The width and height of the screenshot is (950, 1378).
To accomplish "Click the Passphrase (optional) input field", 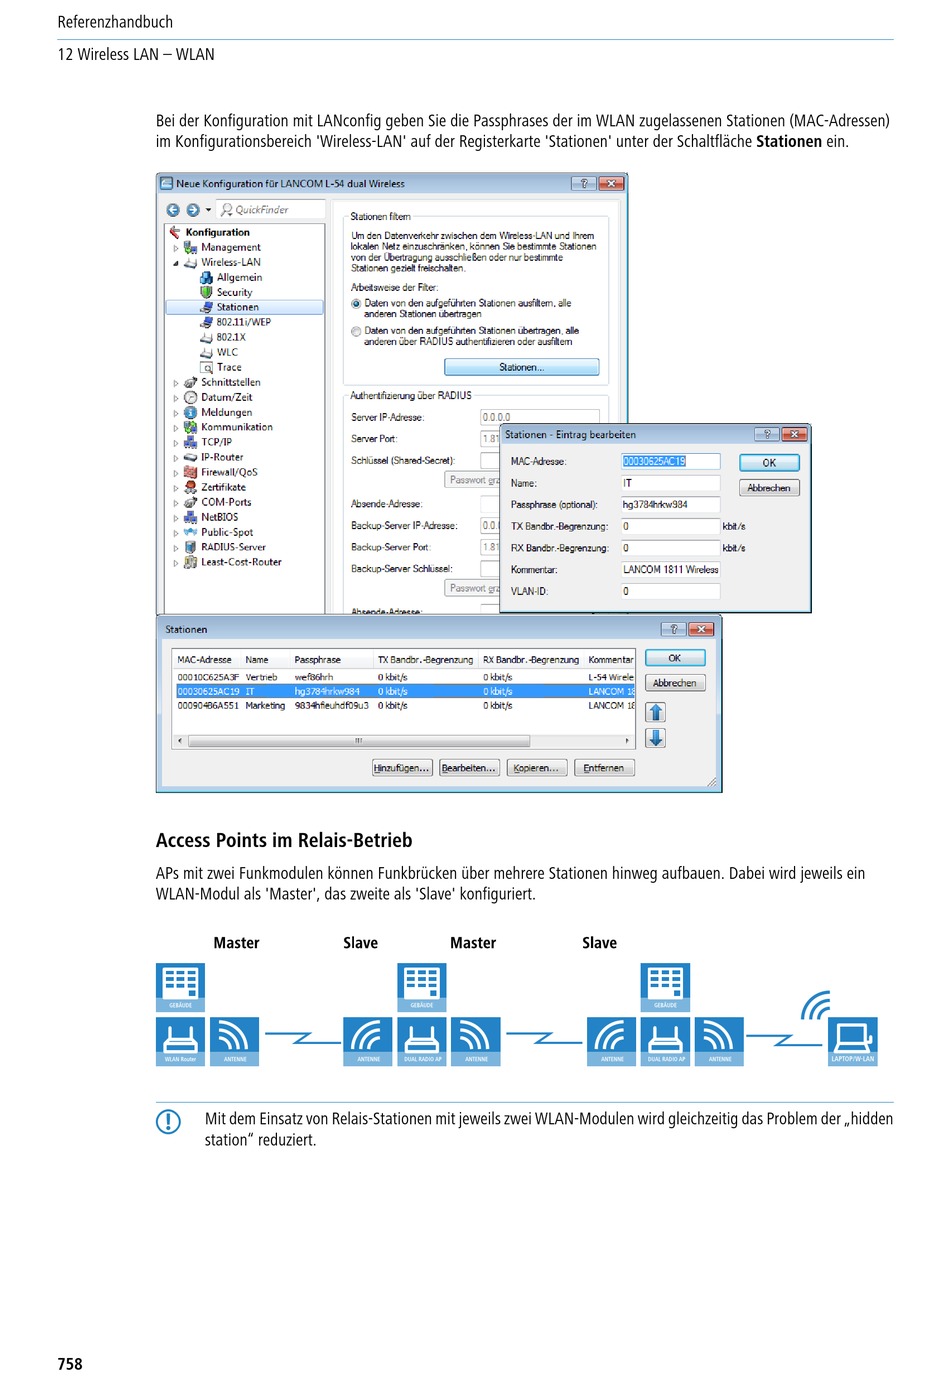I will point(670,504).
